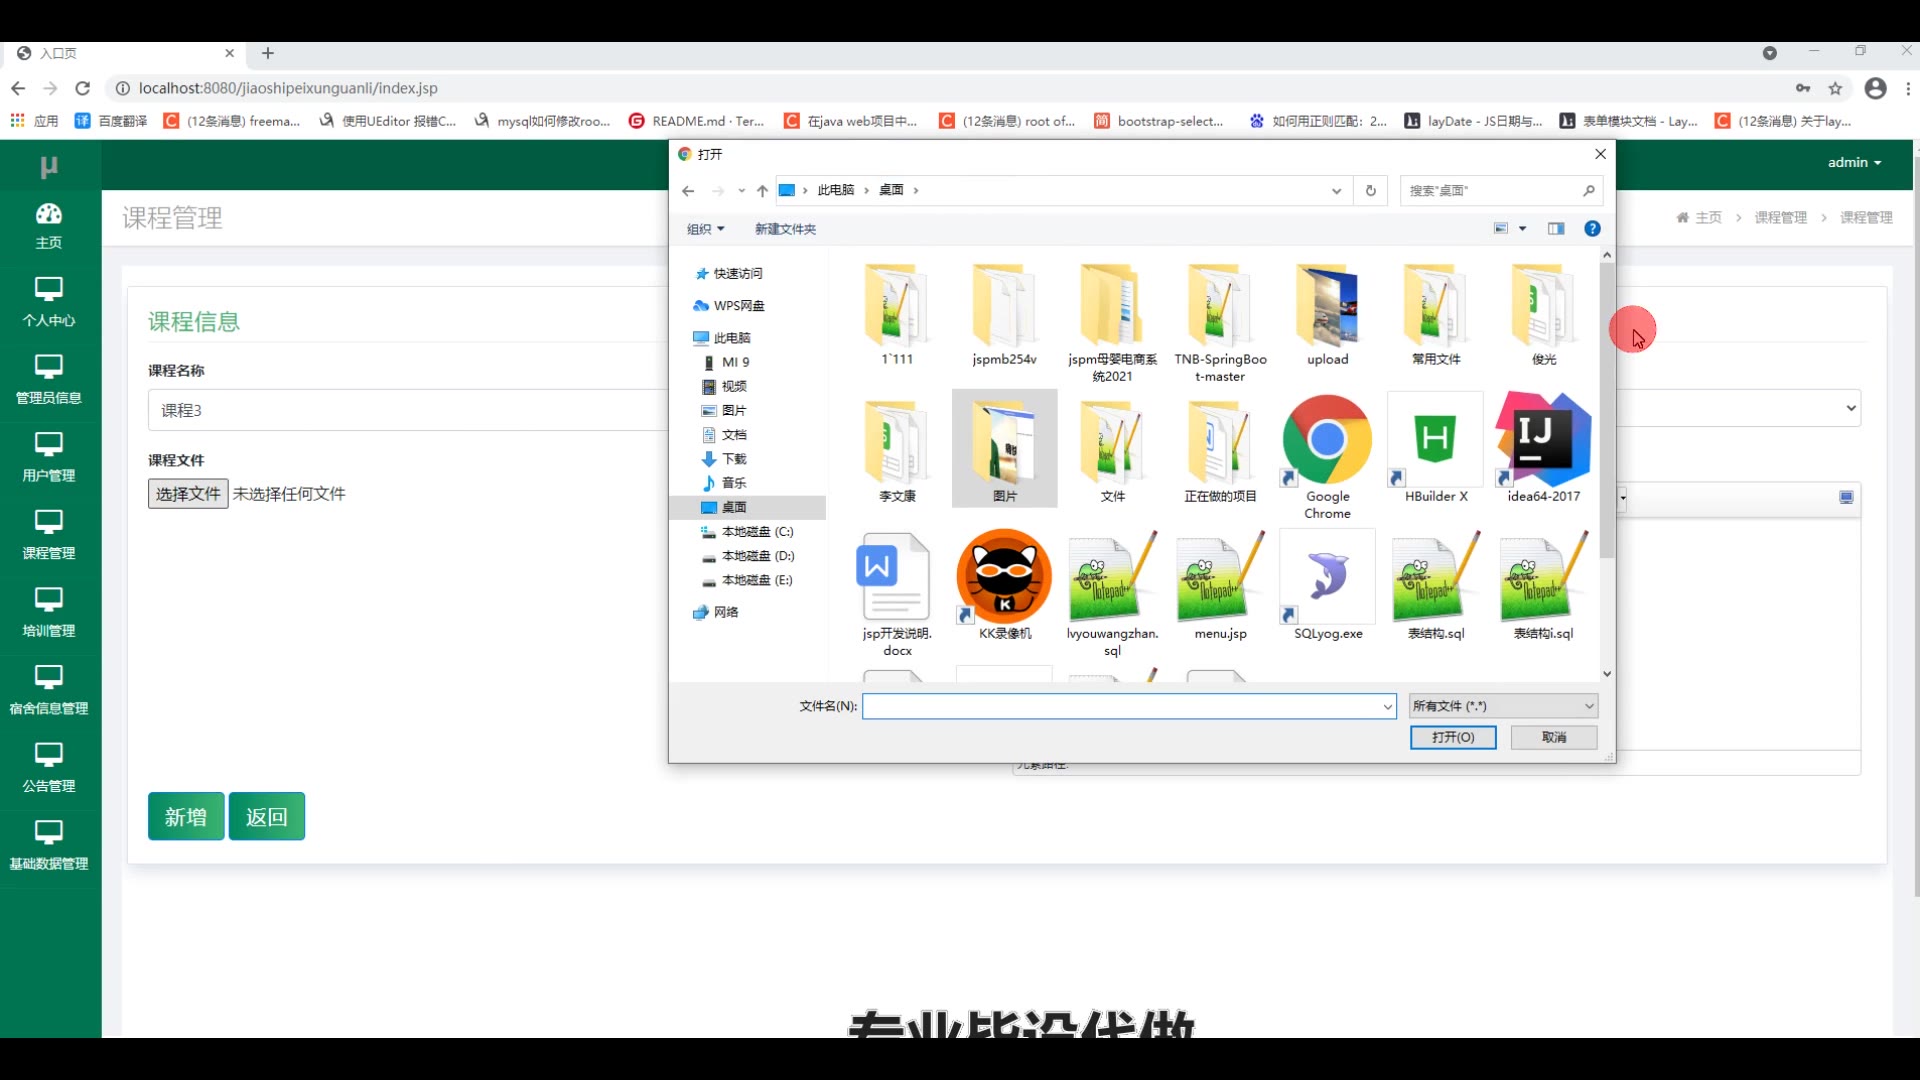The width and height of the screenshot is (1920, 1080).
Task: Expand the file name combo box
Action: pyautogui.click(x=1387, y=707)
